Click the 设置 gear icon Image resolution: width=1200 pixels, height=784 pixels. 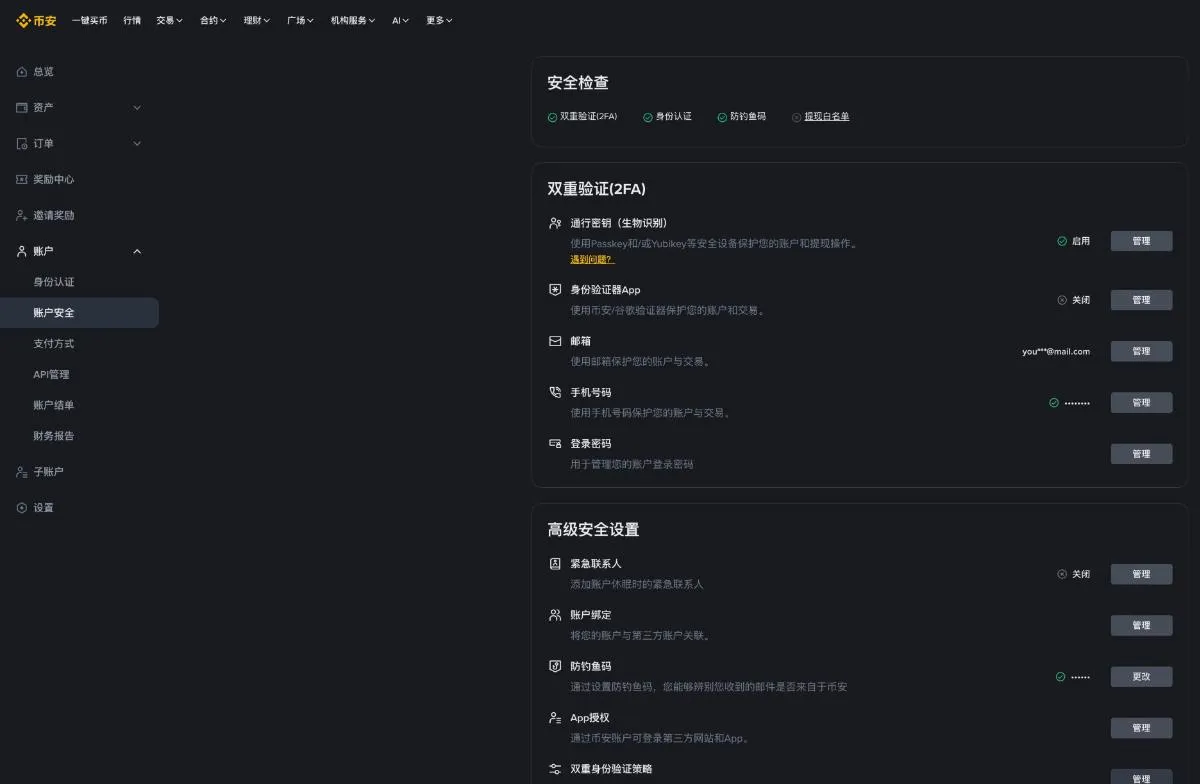click(x=22, y=507)
